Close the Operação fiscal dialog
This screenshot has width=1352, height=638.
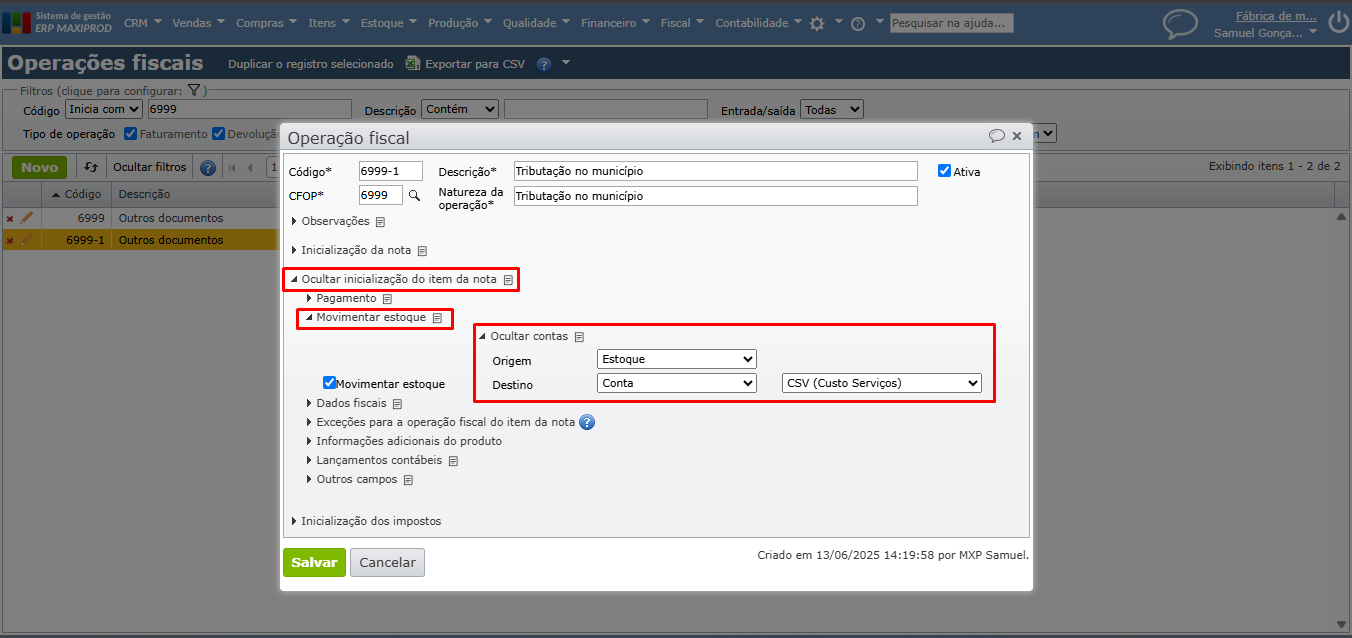pos(1017,136)
